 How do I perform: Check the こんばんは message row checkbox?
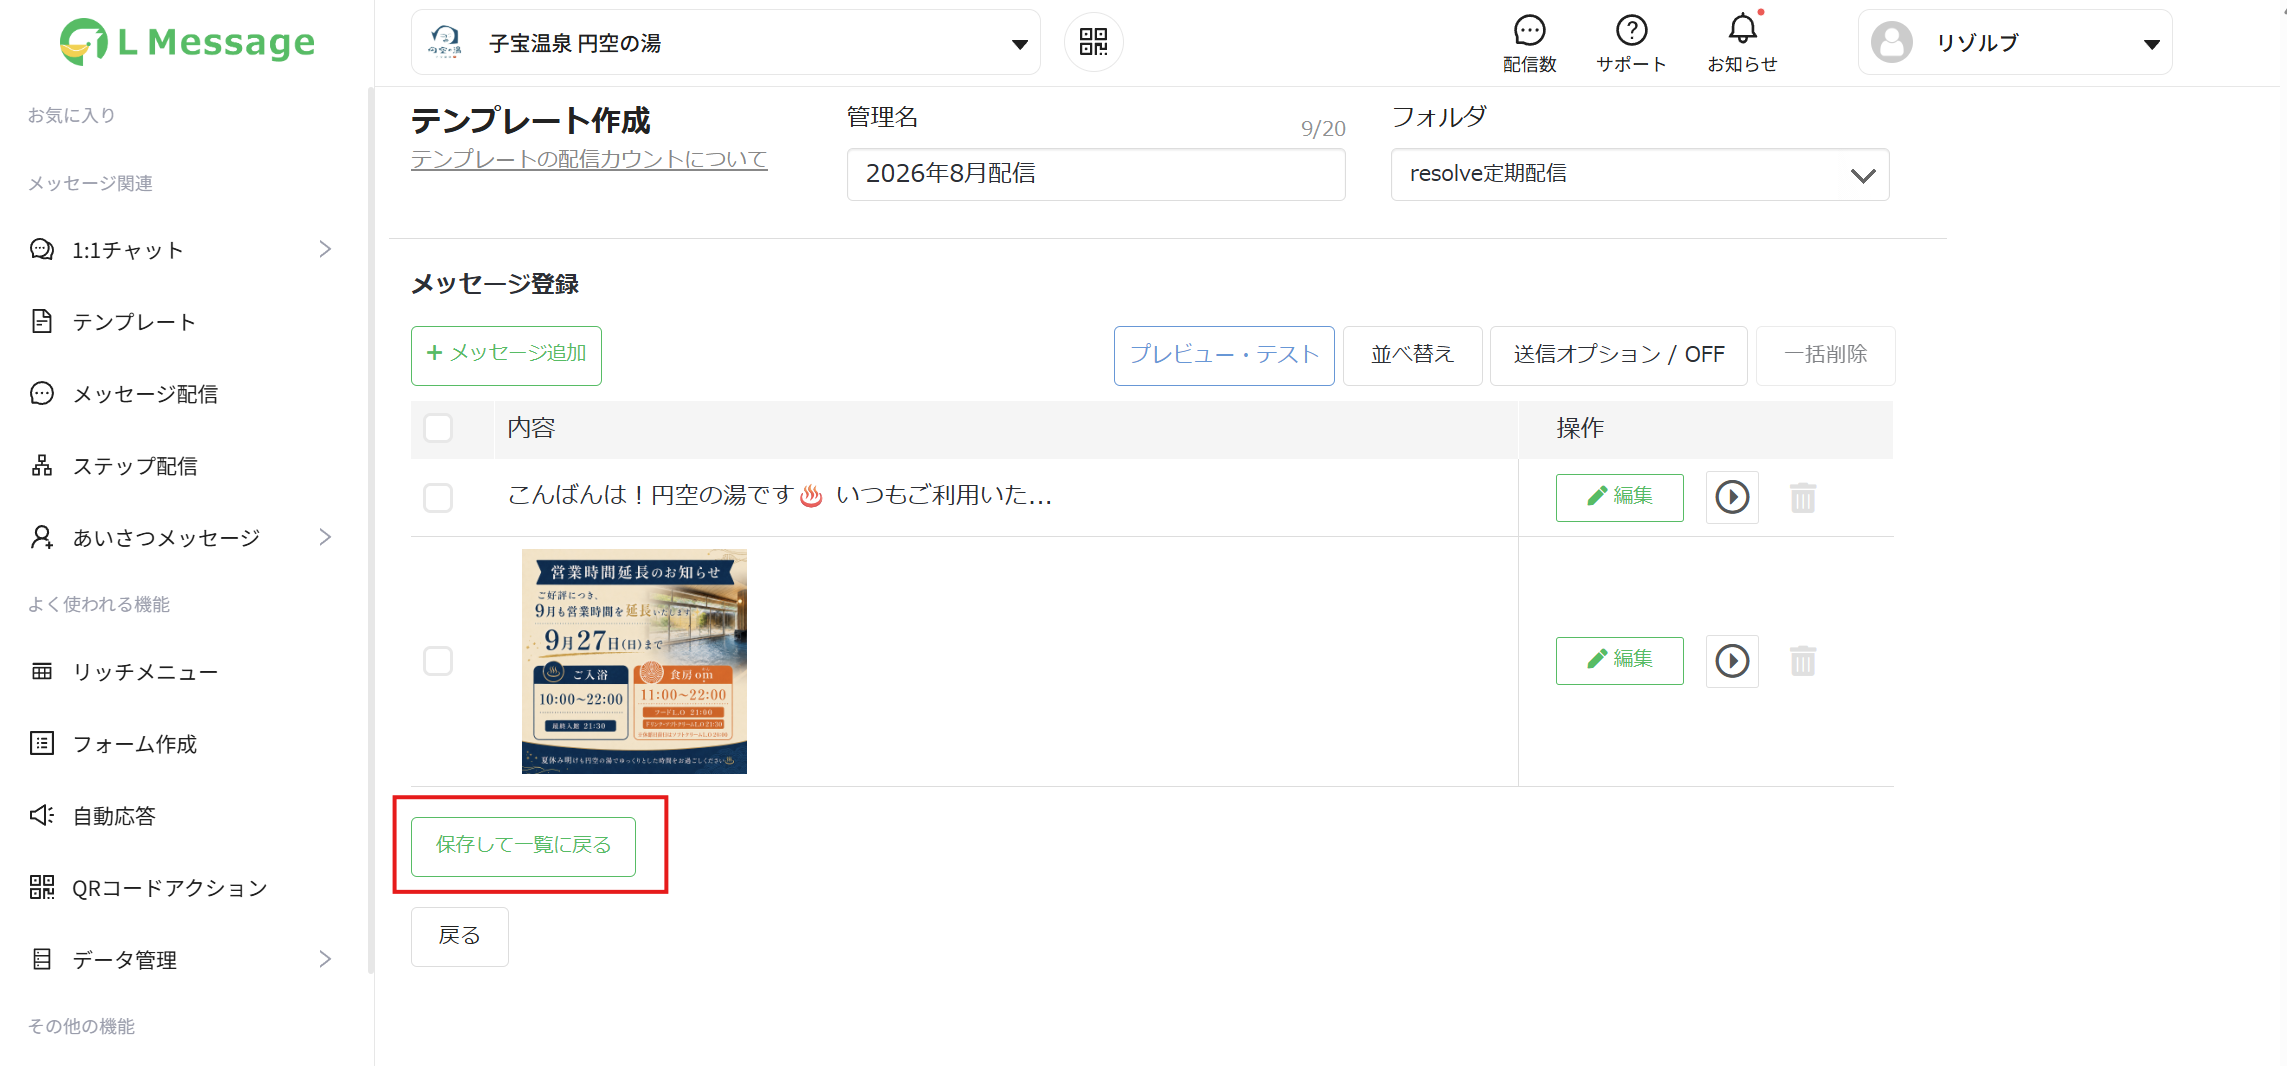pyautogui.click(x=438, y=498)
